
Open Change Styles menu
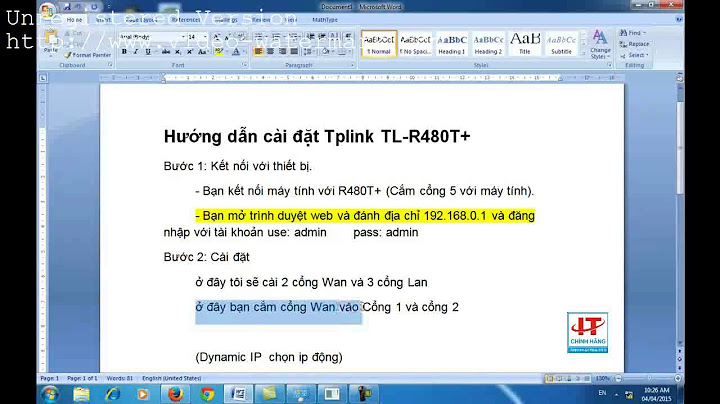pos(600,44)
